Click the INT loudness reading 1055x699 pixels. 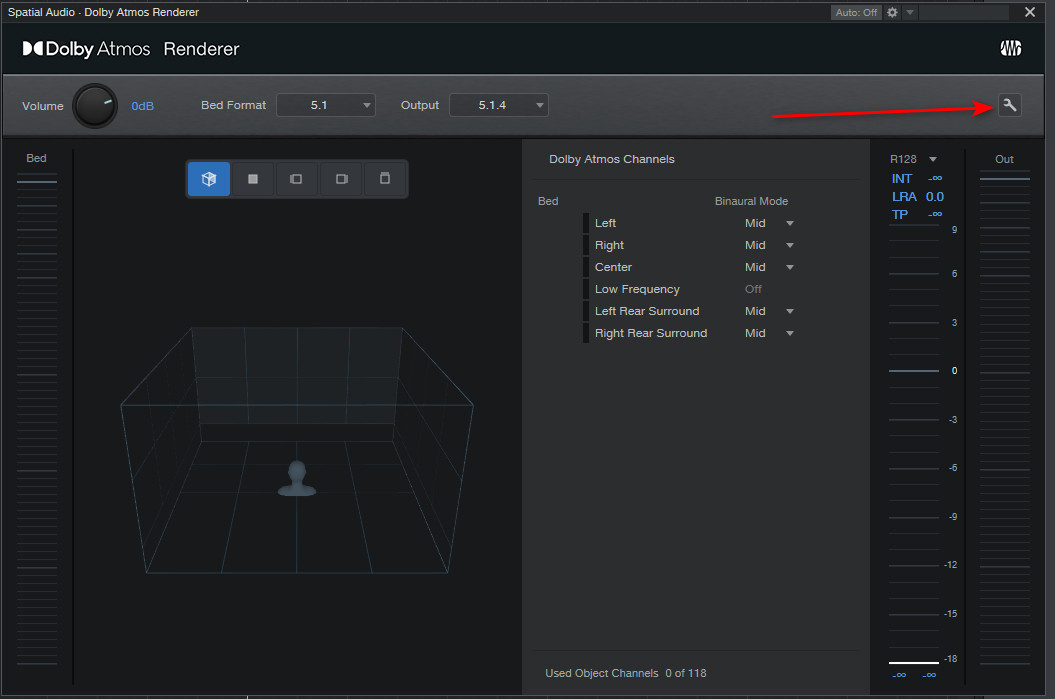tap(916, 178)
